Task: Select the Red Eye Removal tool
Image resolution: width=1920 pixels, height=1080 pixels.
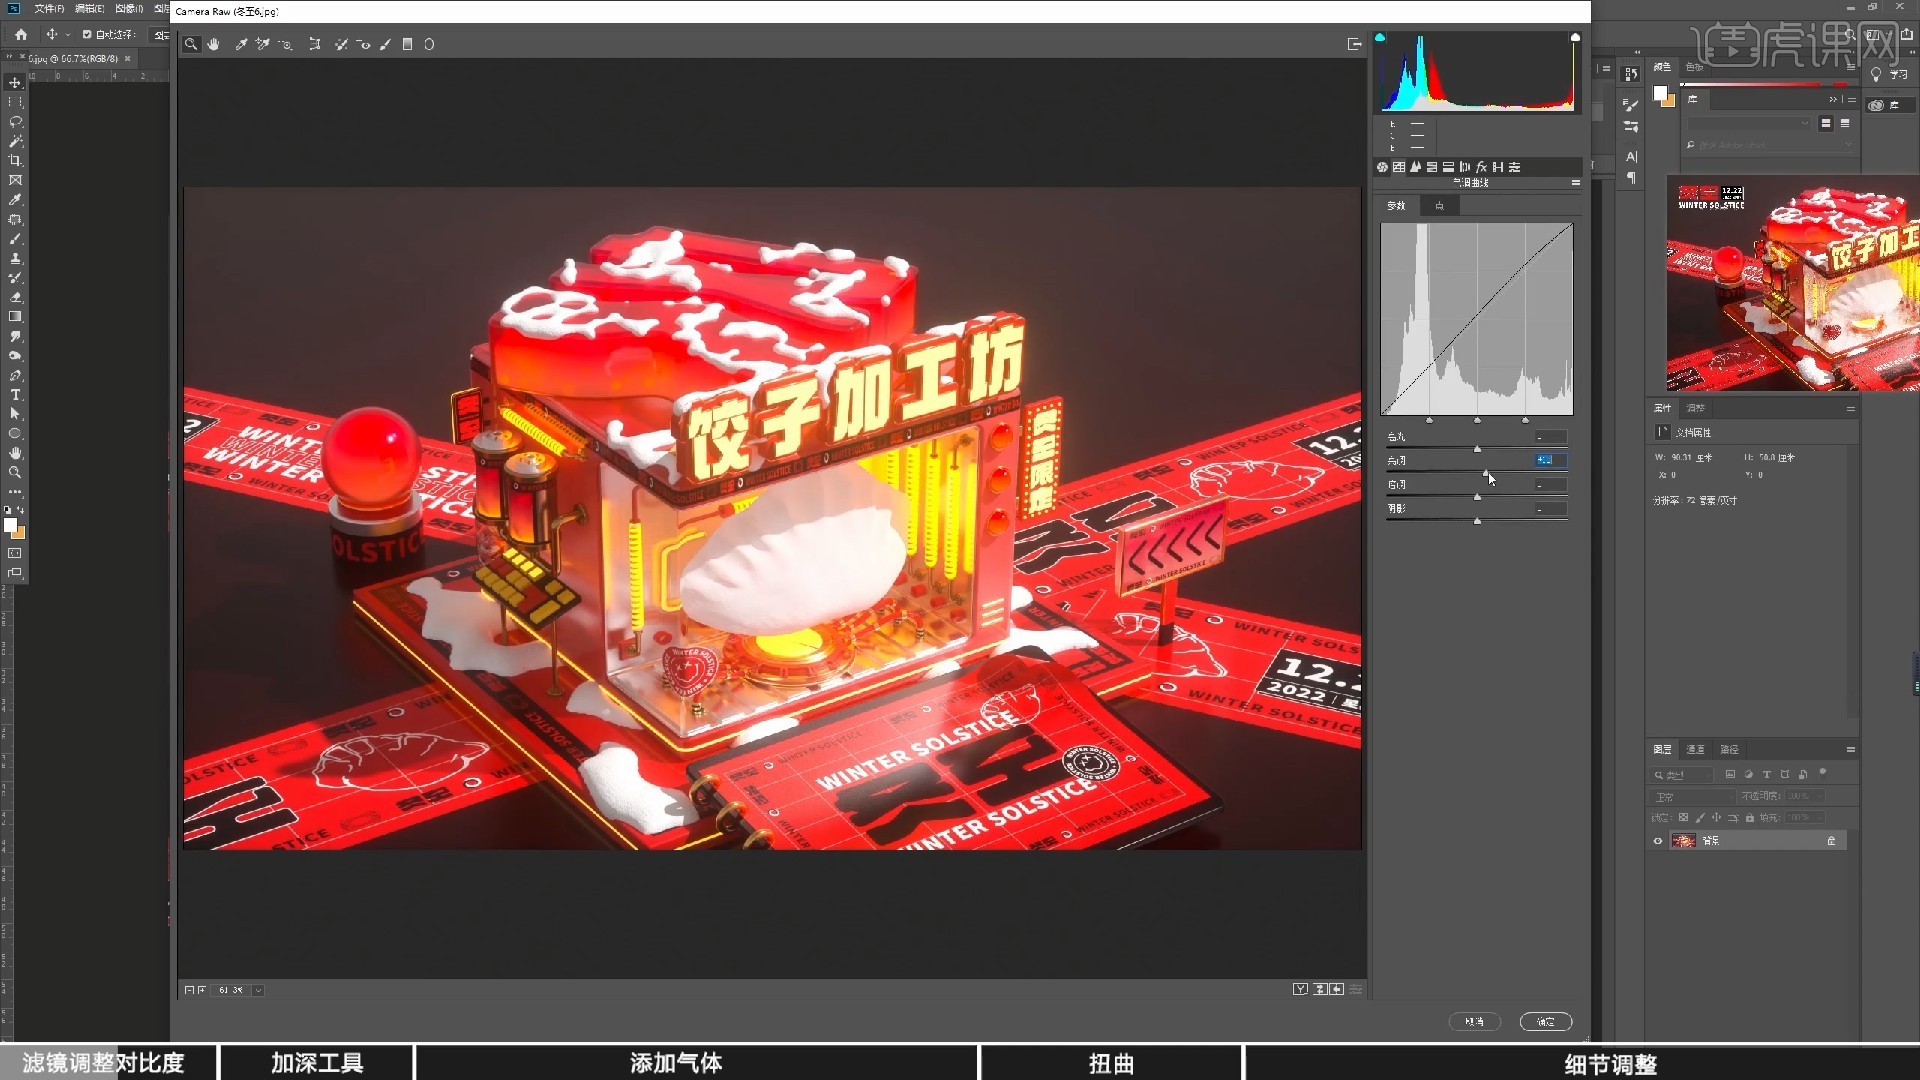Action: click(x=363, y=44)
